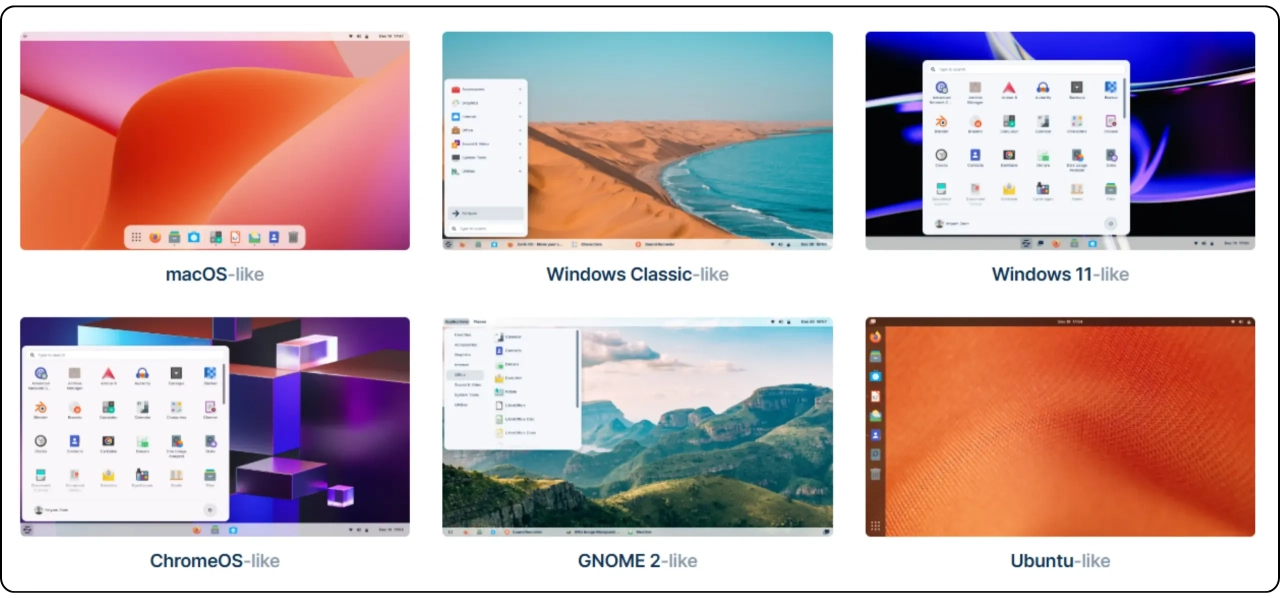The width and height of the screenshot is (1280, 598).
Task: Expand Graphics in the Windows Classic-like menu
Action: (x=486, y=103)
